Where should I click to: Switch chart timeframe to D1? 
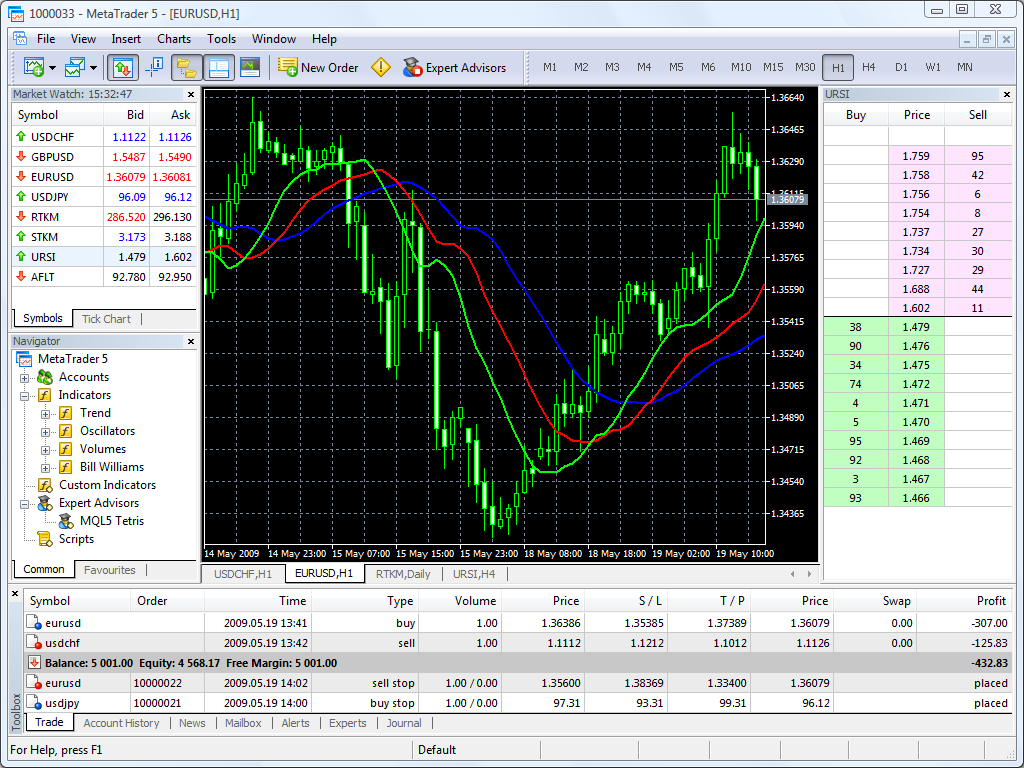coord(901,67)
